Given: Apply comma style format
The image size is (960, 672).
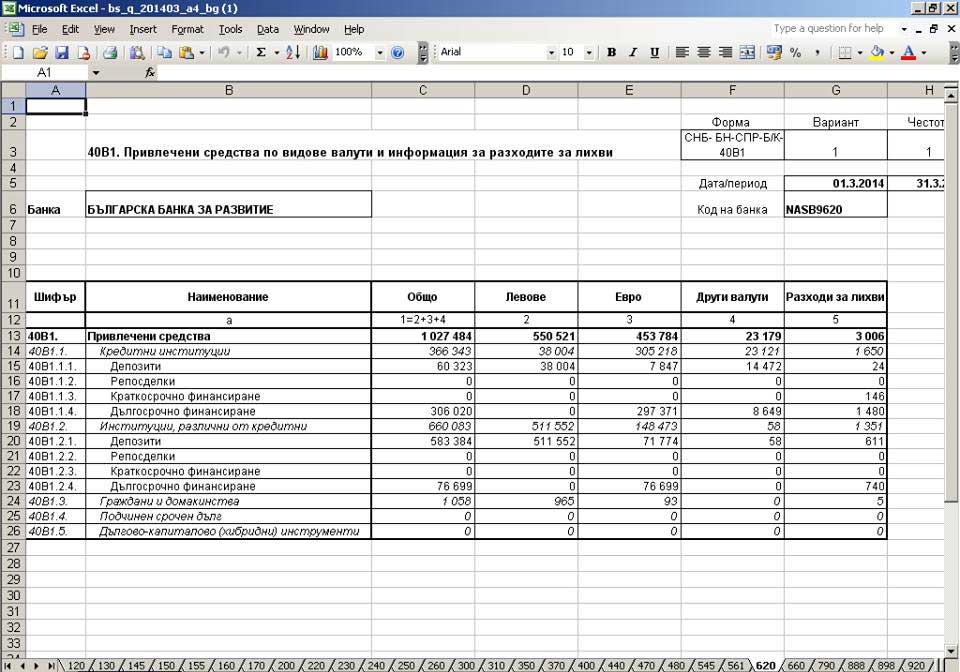Looking at the screenshot, I should [817, 53].
